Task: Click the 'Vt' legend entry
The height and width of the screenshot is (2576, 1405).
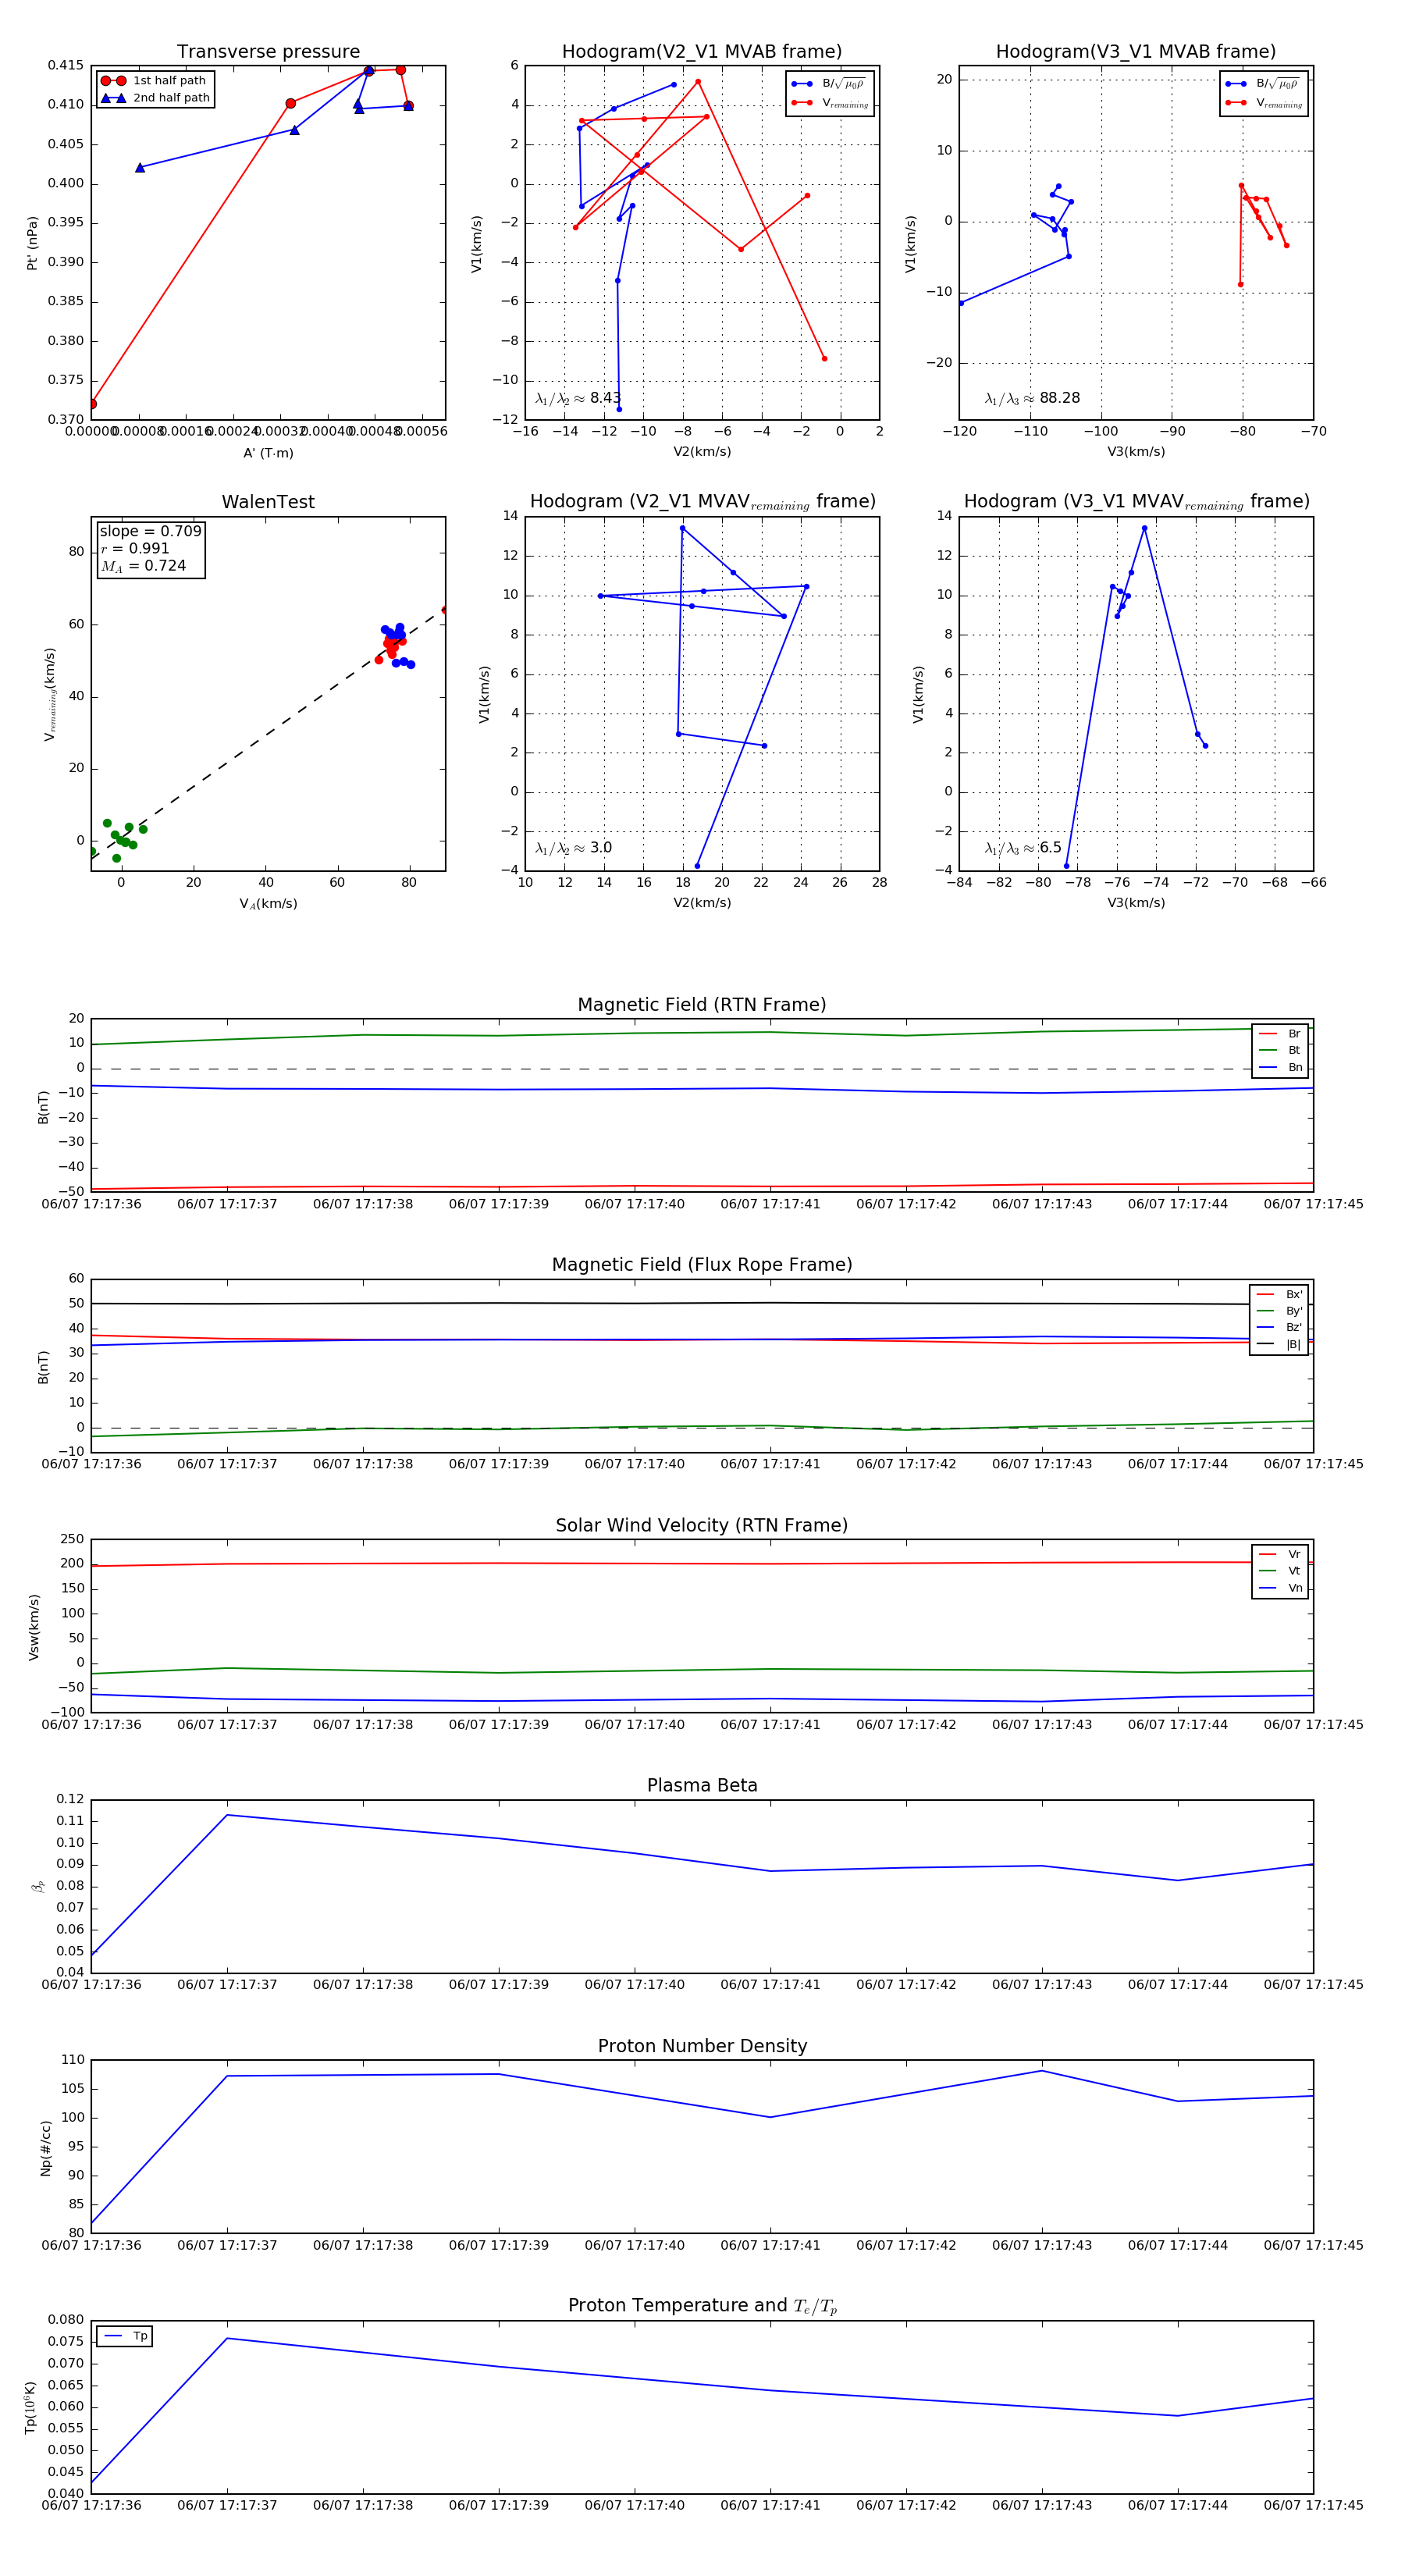Action: tap(1281, 1571)
